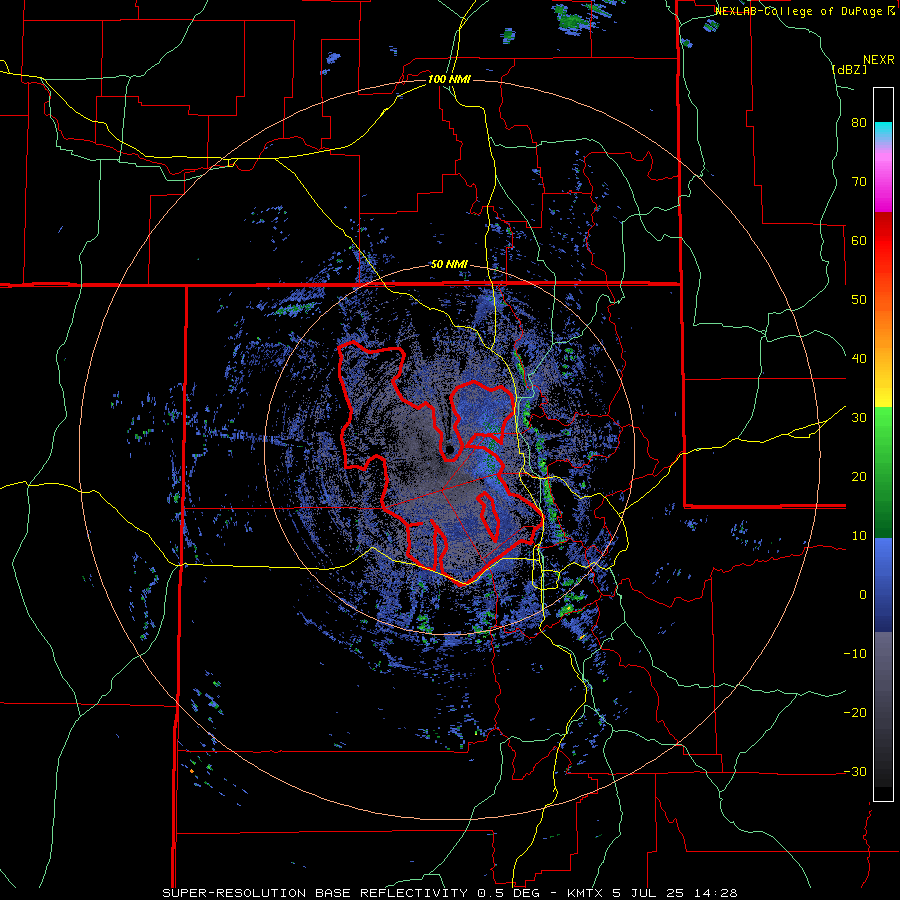Click the 0 value on the dBZ scale
This screenshot has width=900, height=900.
click(863, 595)
